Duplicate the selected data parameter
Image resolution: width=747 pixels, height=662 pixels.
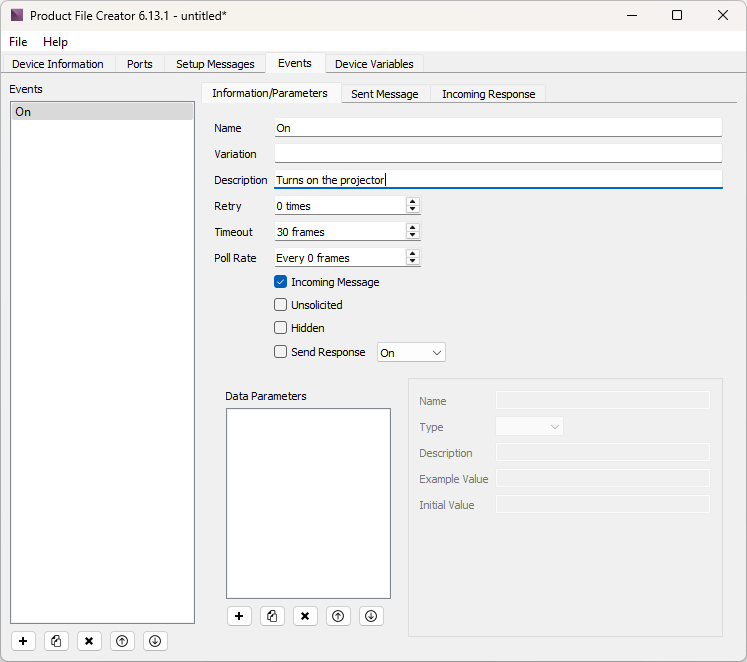pos(272,616)
